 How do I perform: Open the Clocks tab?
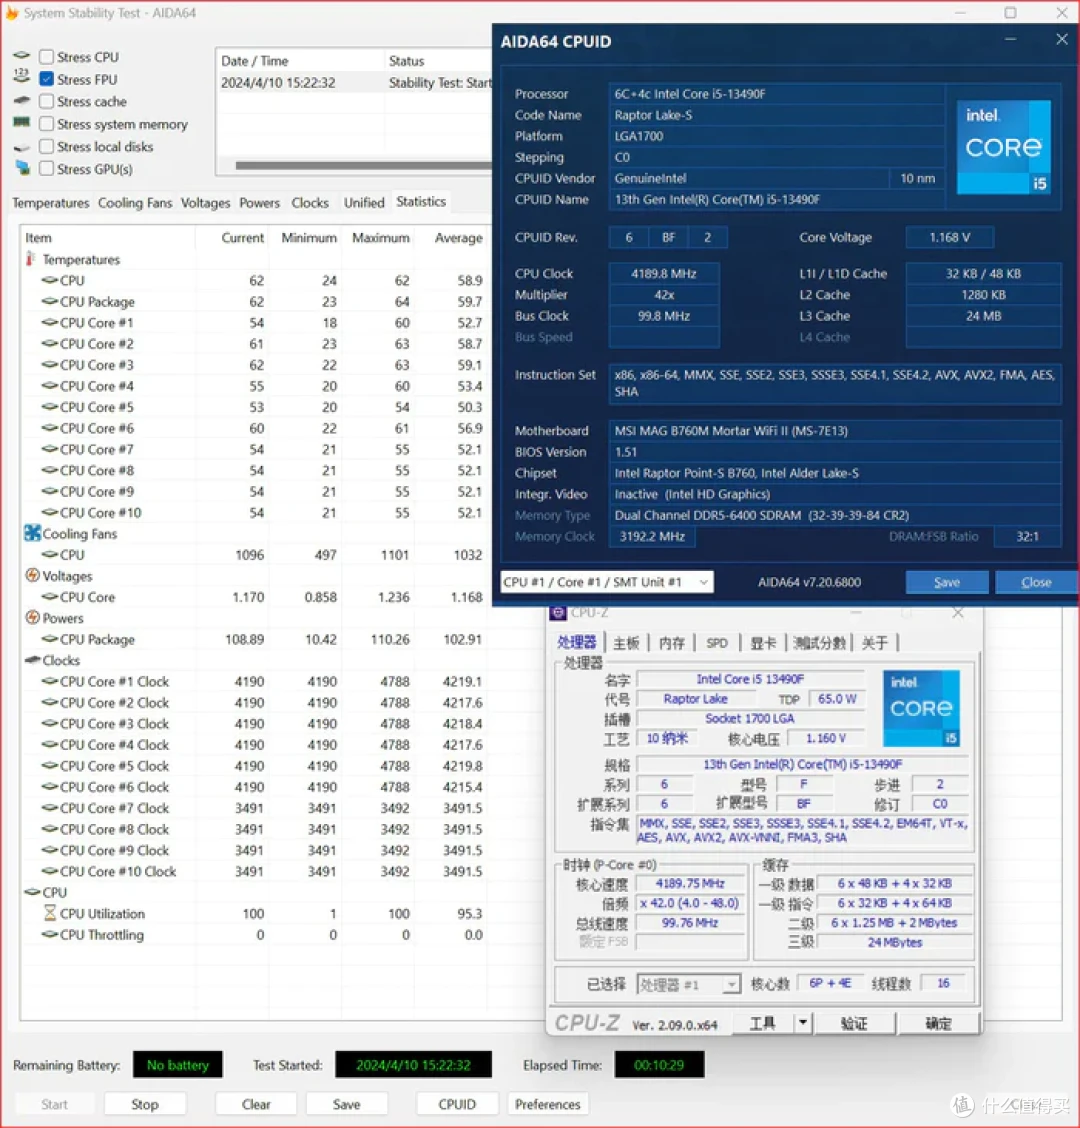point(310,203)
